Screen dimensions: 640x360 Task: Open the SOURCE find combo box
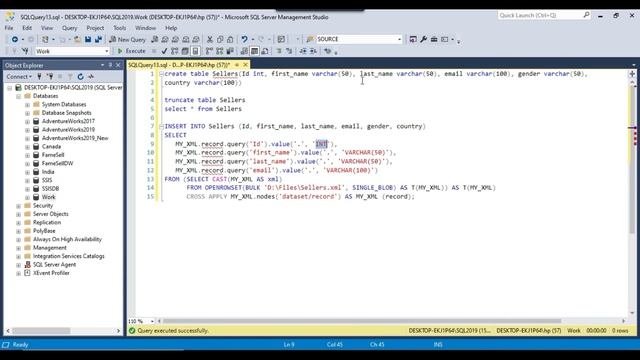pos(399,39)
